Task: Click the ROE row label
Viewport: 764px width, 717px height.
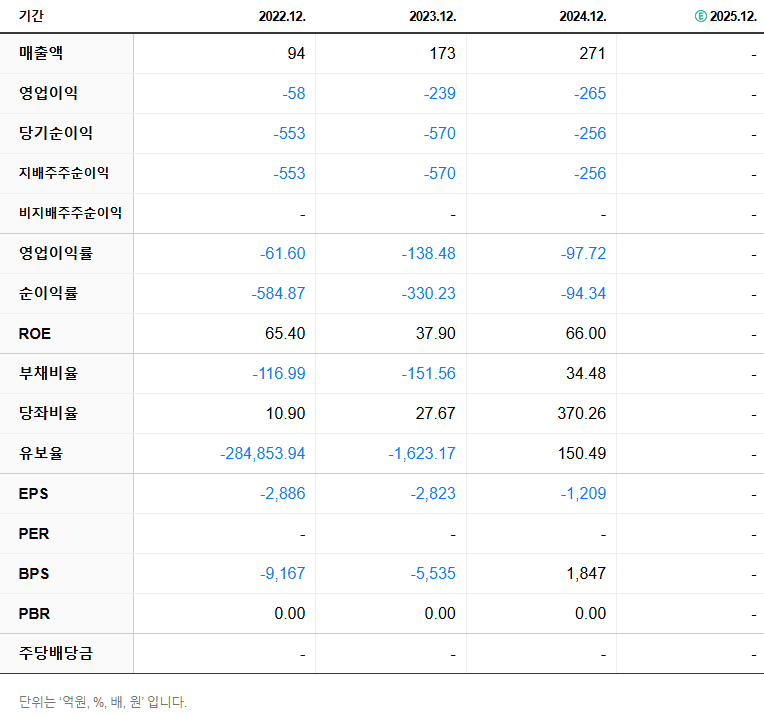Action: (35, 334)
